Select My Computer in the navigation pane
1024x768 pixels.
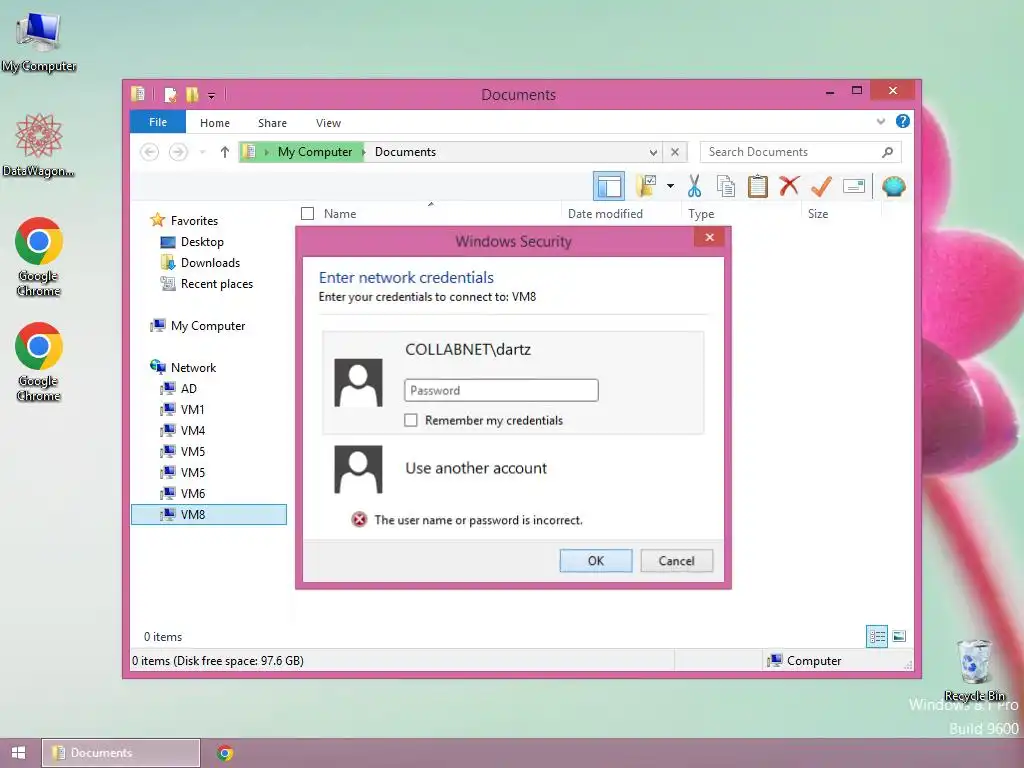click(x=208, y=326)
